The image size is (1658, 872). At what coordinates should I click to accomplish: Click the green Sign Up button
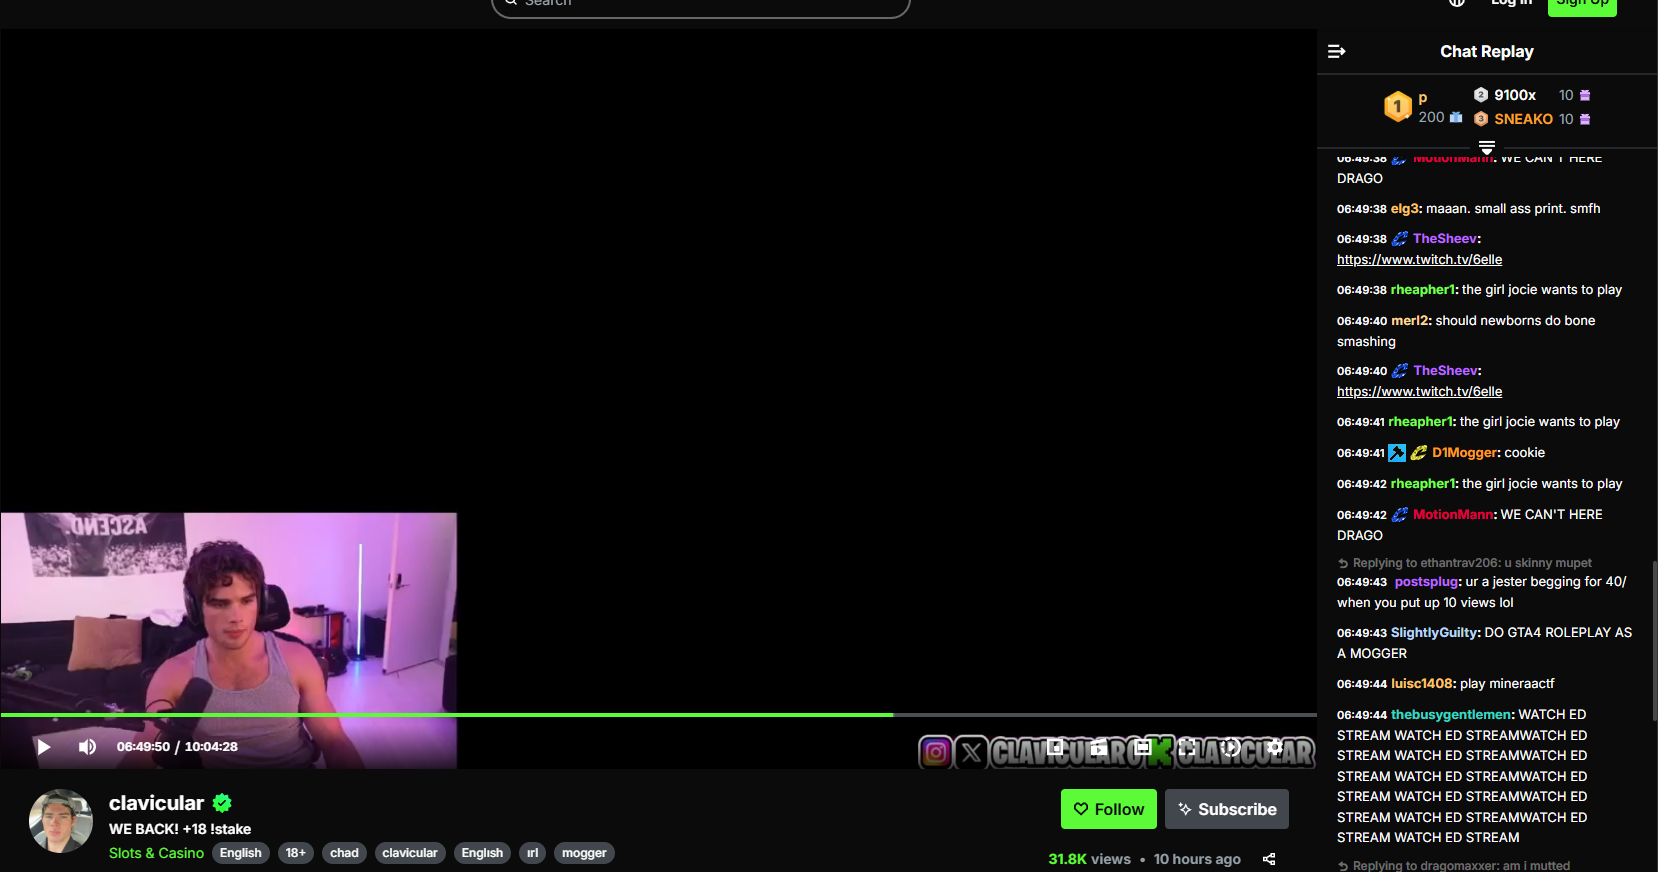click(x=1582, y=5)
